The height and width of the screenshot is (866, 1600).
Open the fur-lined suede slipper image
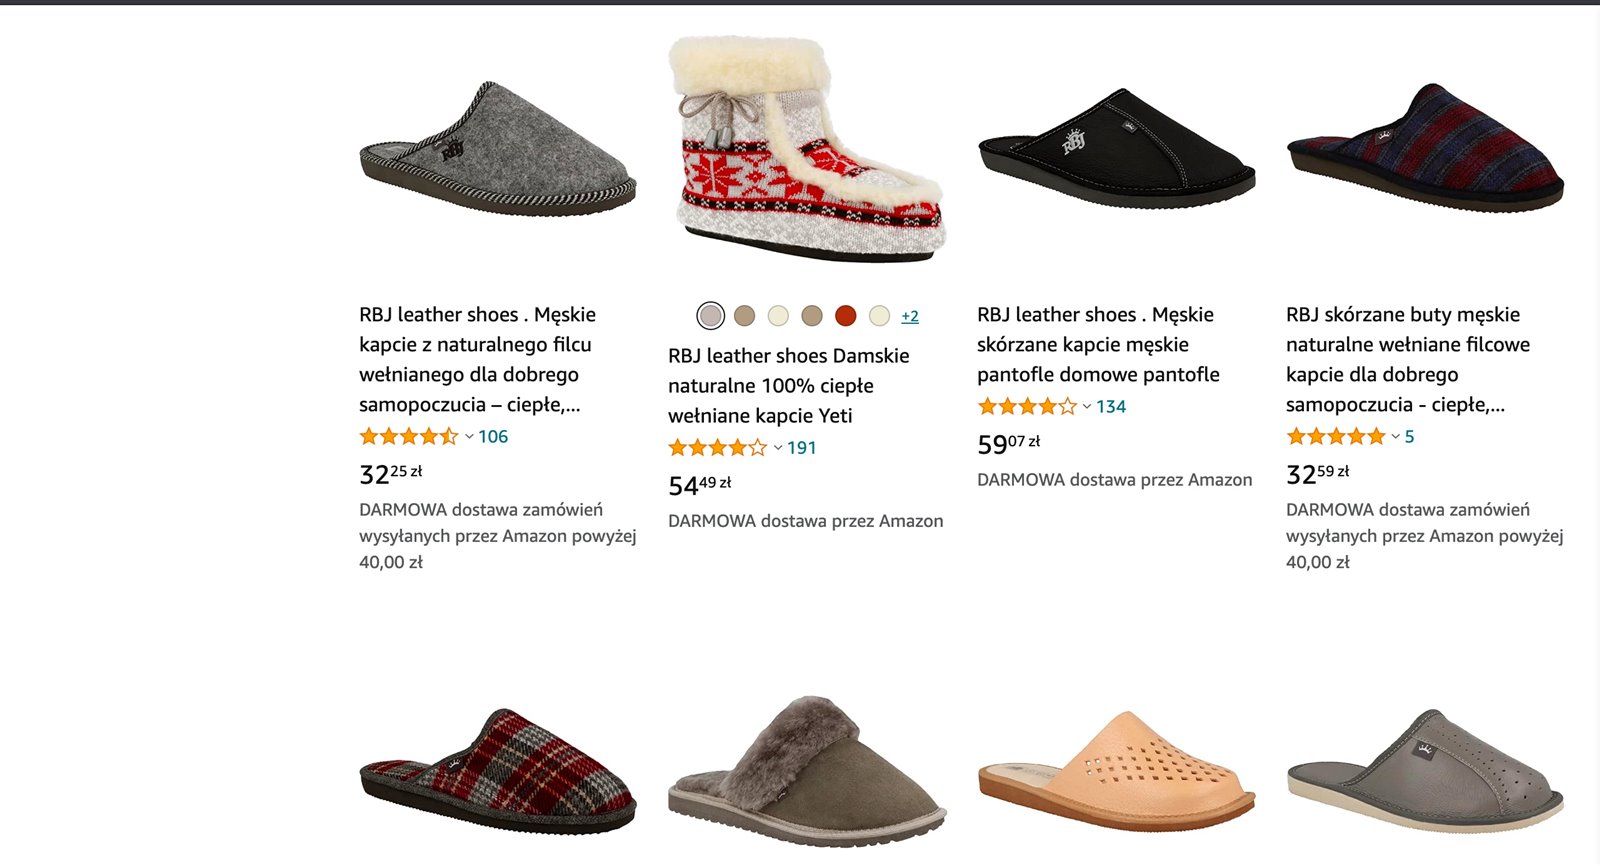(x=806, y=772)
